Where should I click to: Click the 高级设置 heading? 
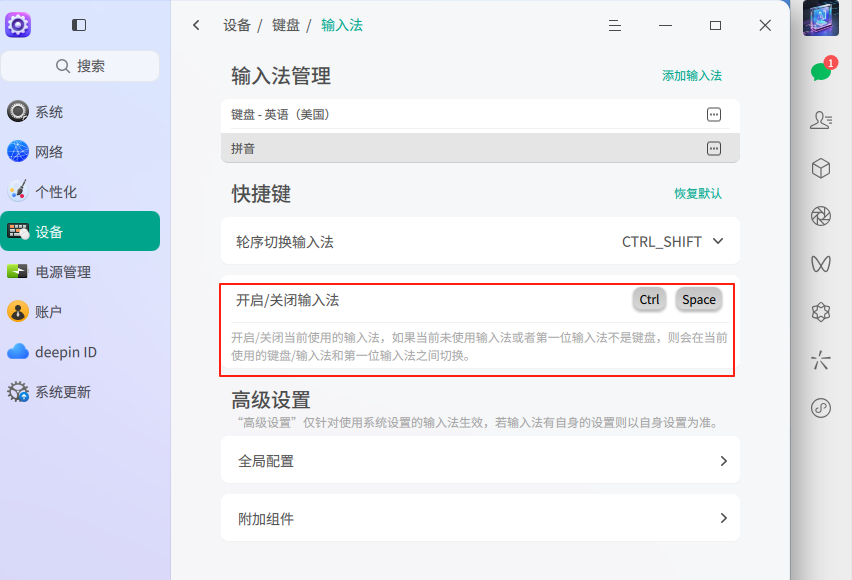coord(271,400)
